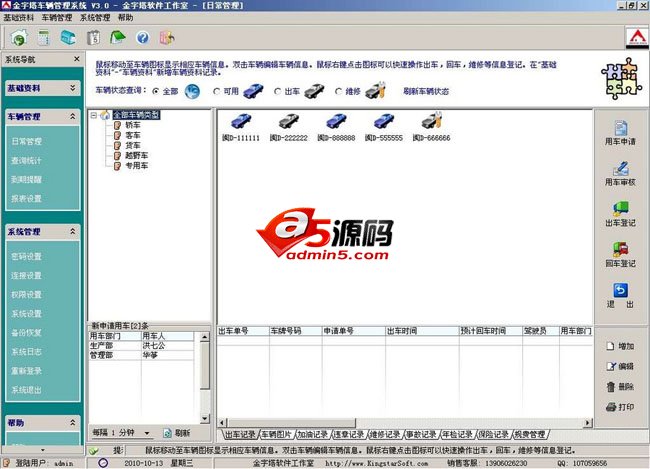
Task: Open the calendar notepad toolbar icon
Action: tap(93, 38)
